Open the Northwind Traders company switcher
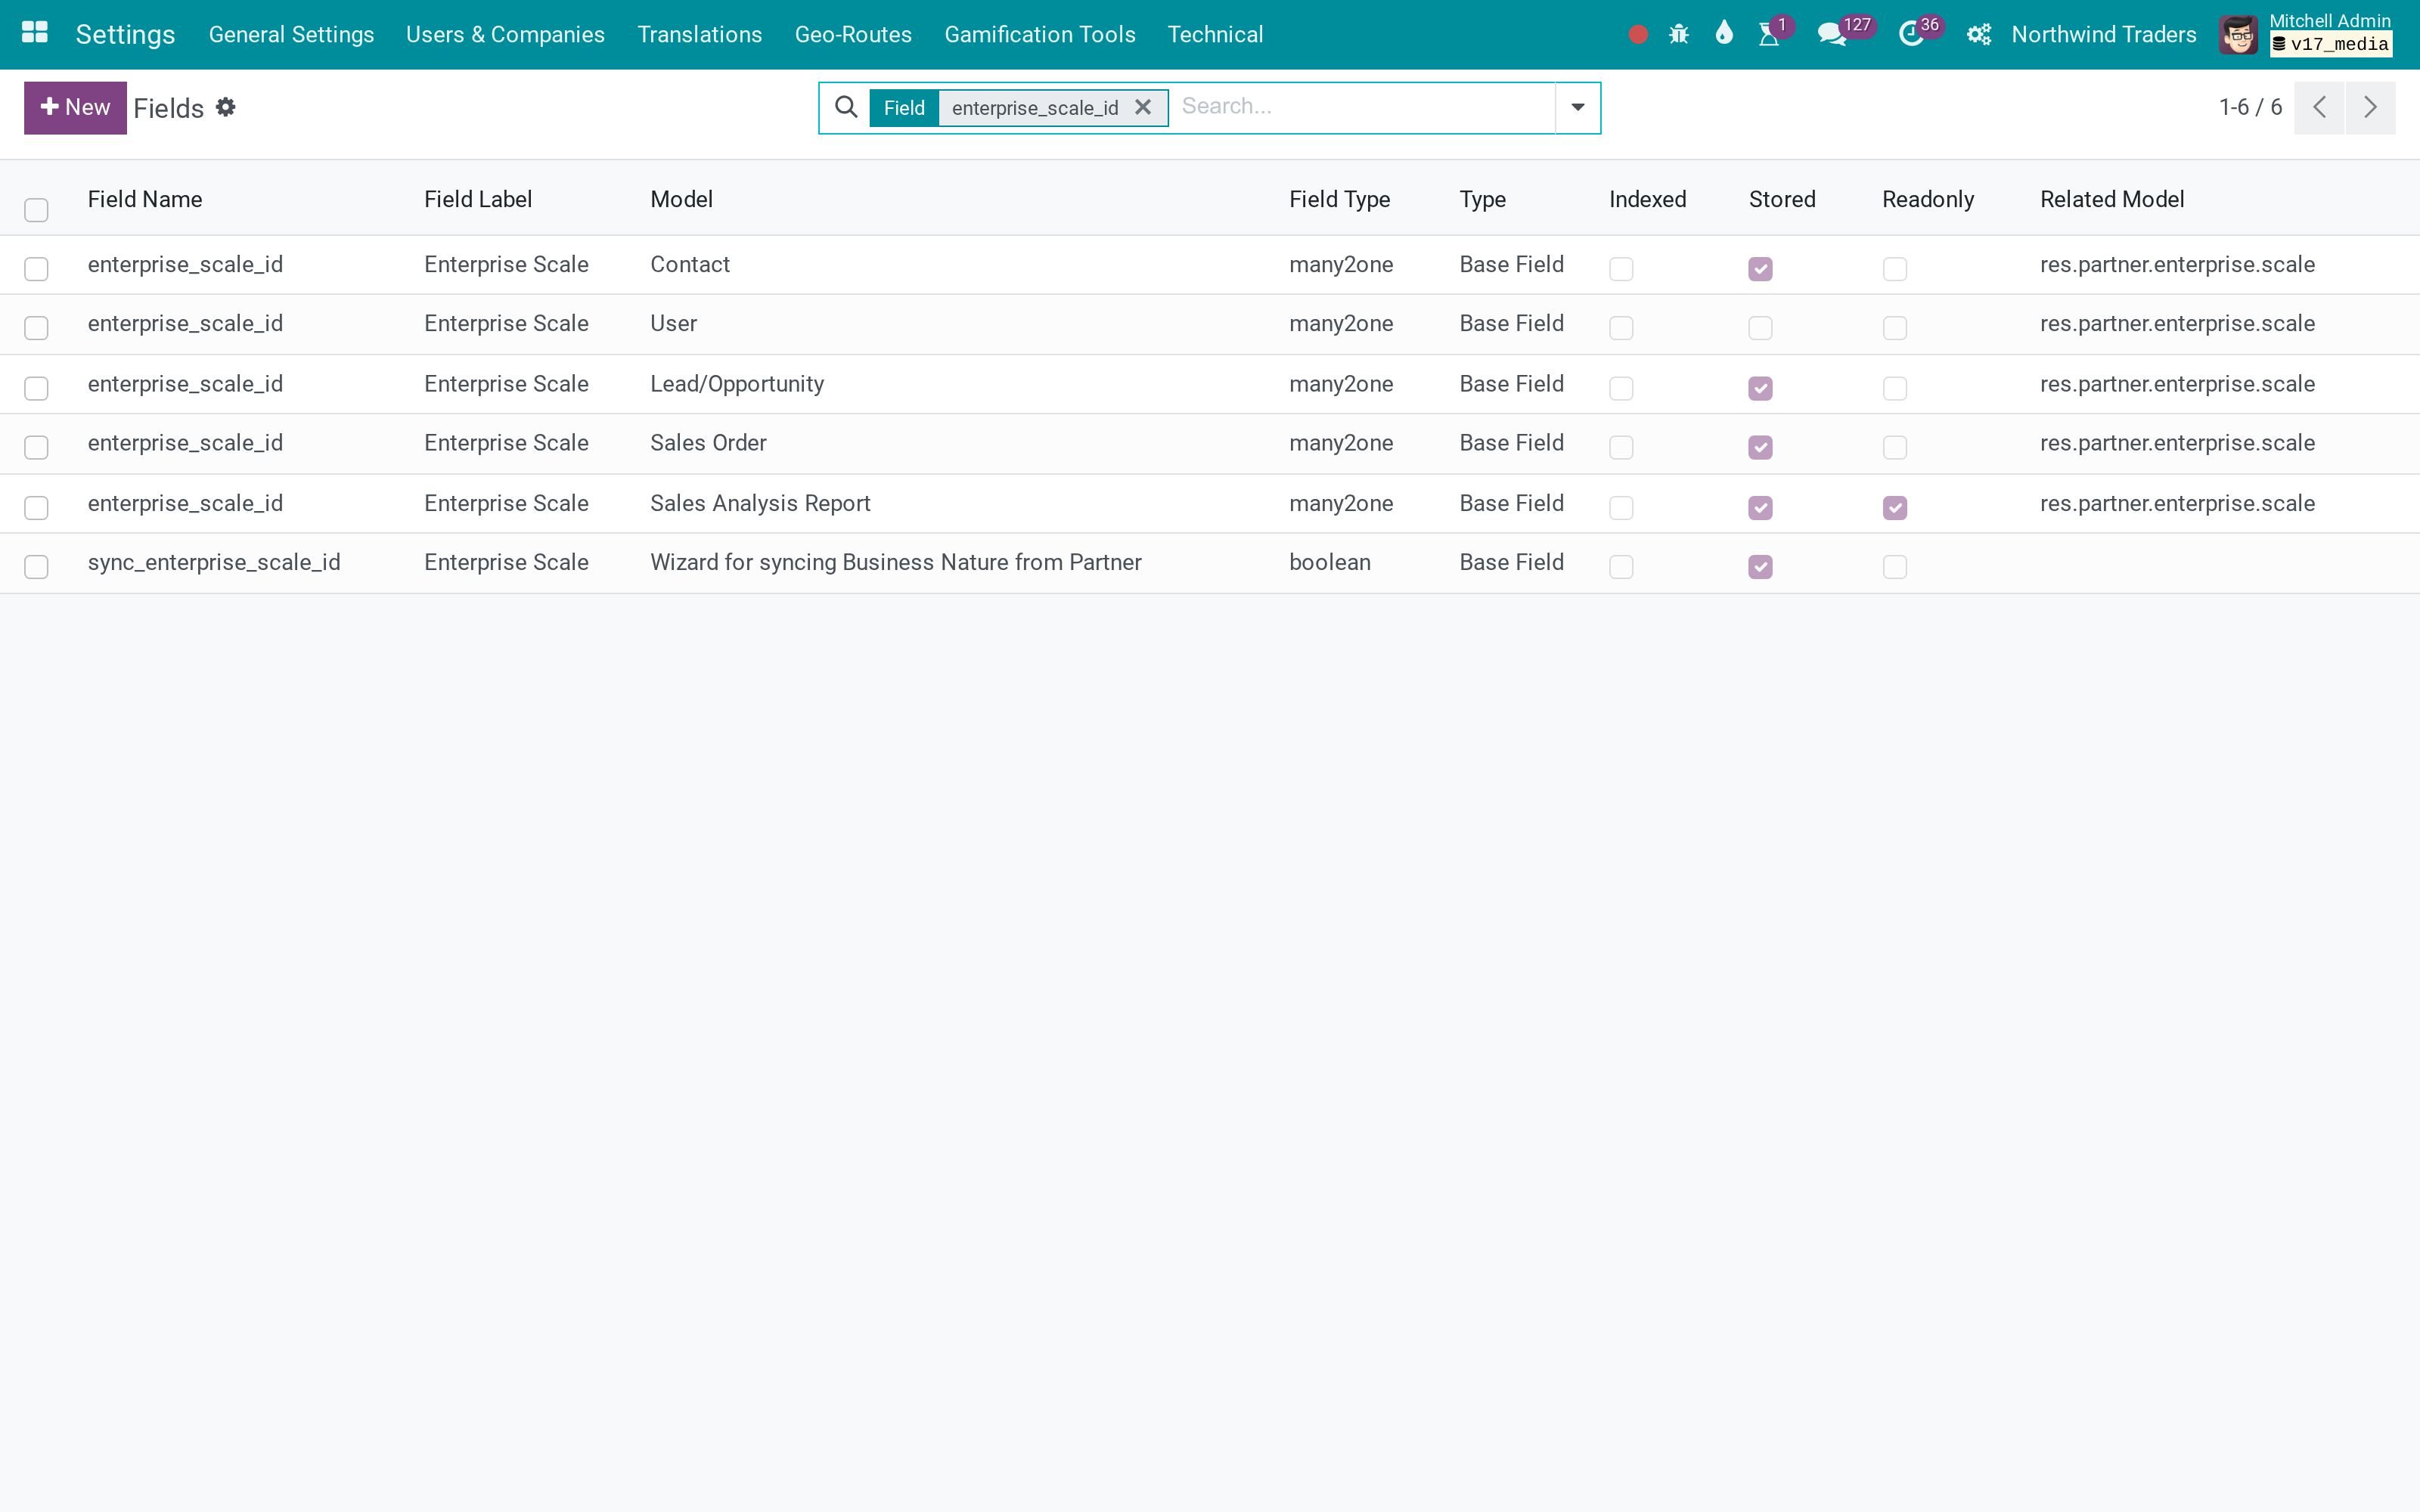The height and width of the screenshot is (1512, 2420). (x=2104, y=35)
